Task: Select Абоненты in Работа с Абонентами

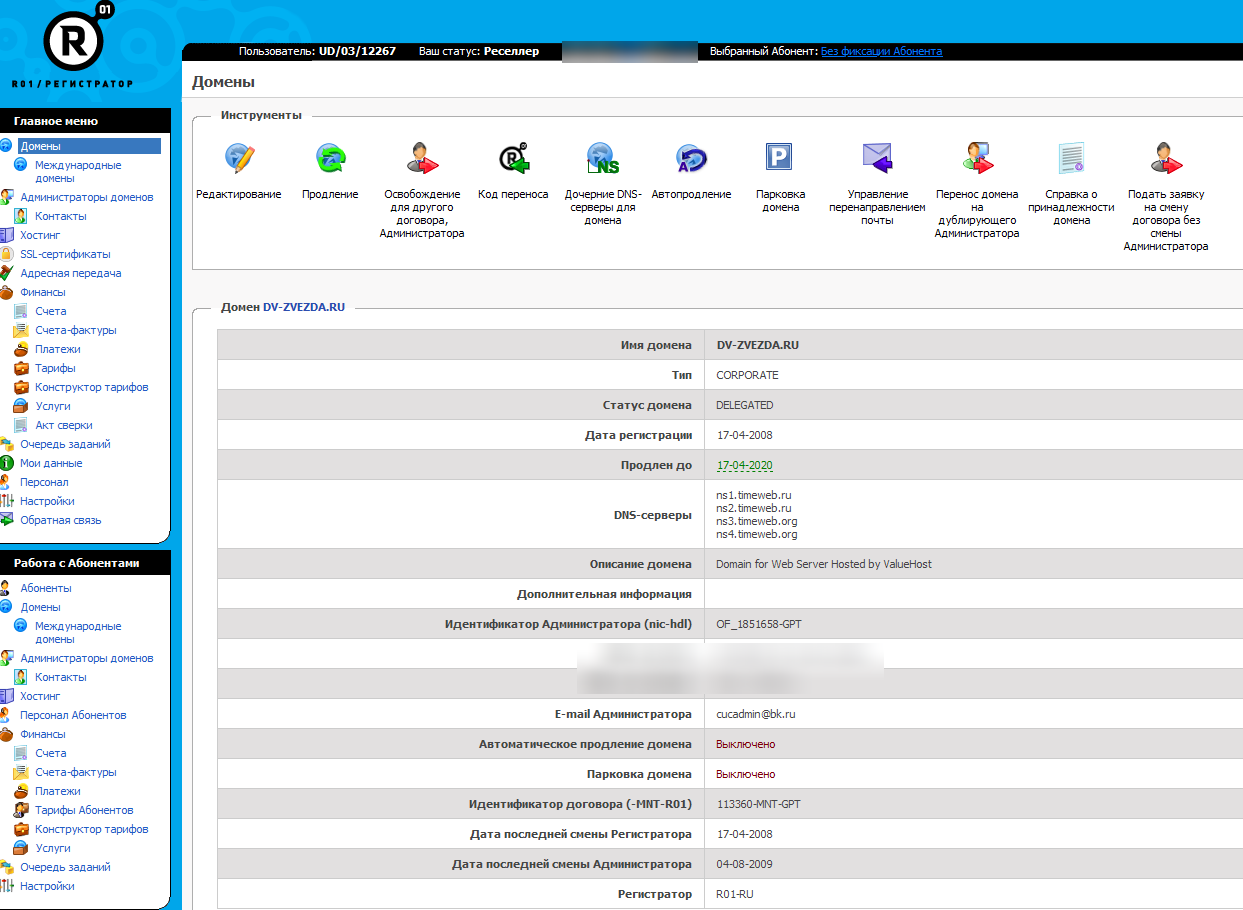Action: [x=46, y=588]
